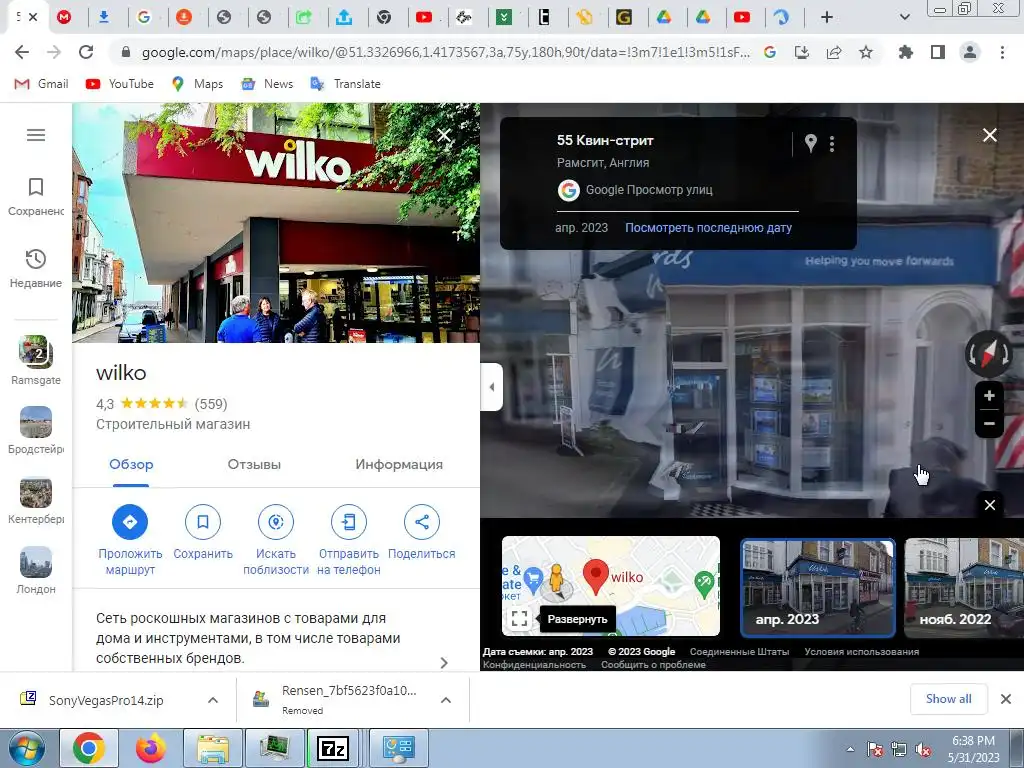Open the Условия использования link
Viewport: 1024px width, 768px height.
point(861,652)
